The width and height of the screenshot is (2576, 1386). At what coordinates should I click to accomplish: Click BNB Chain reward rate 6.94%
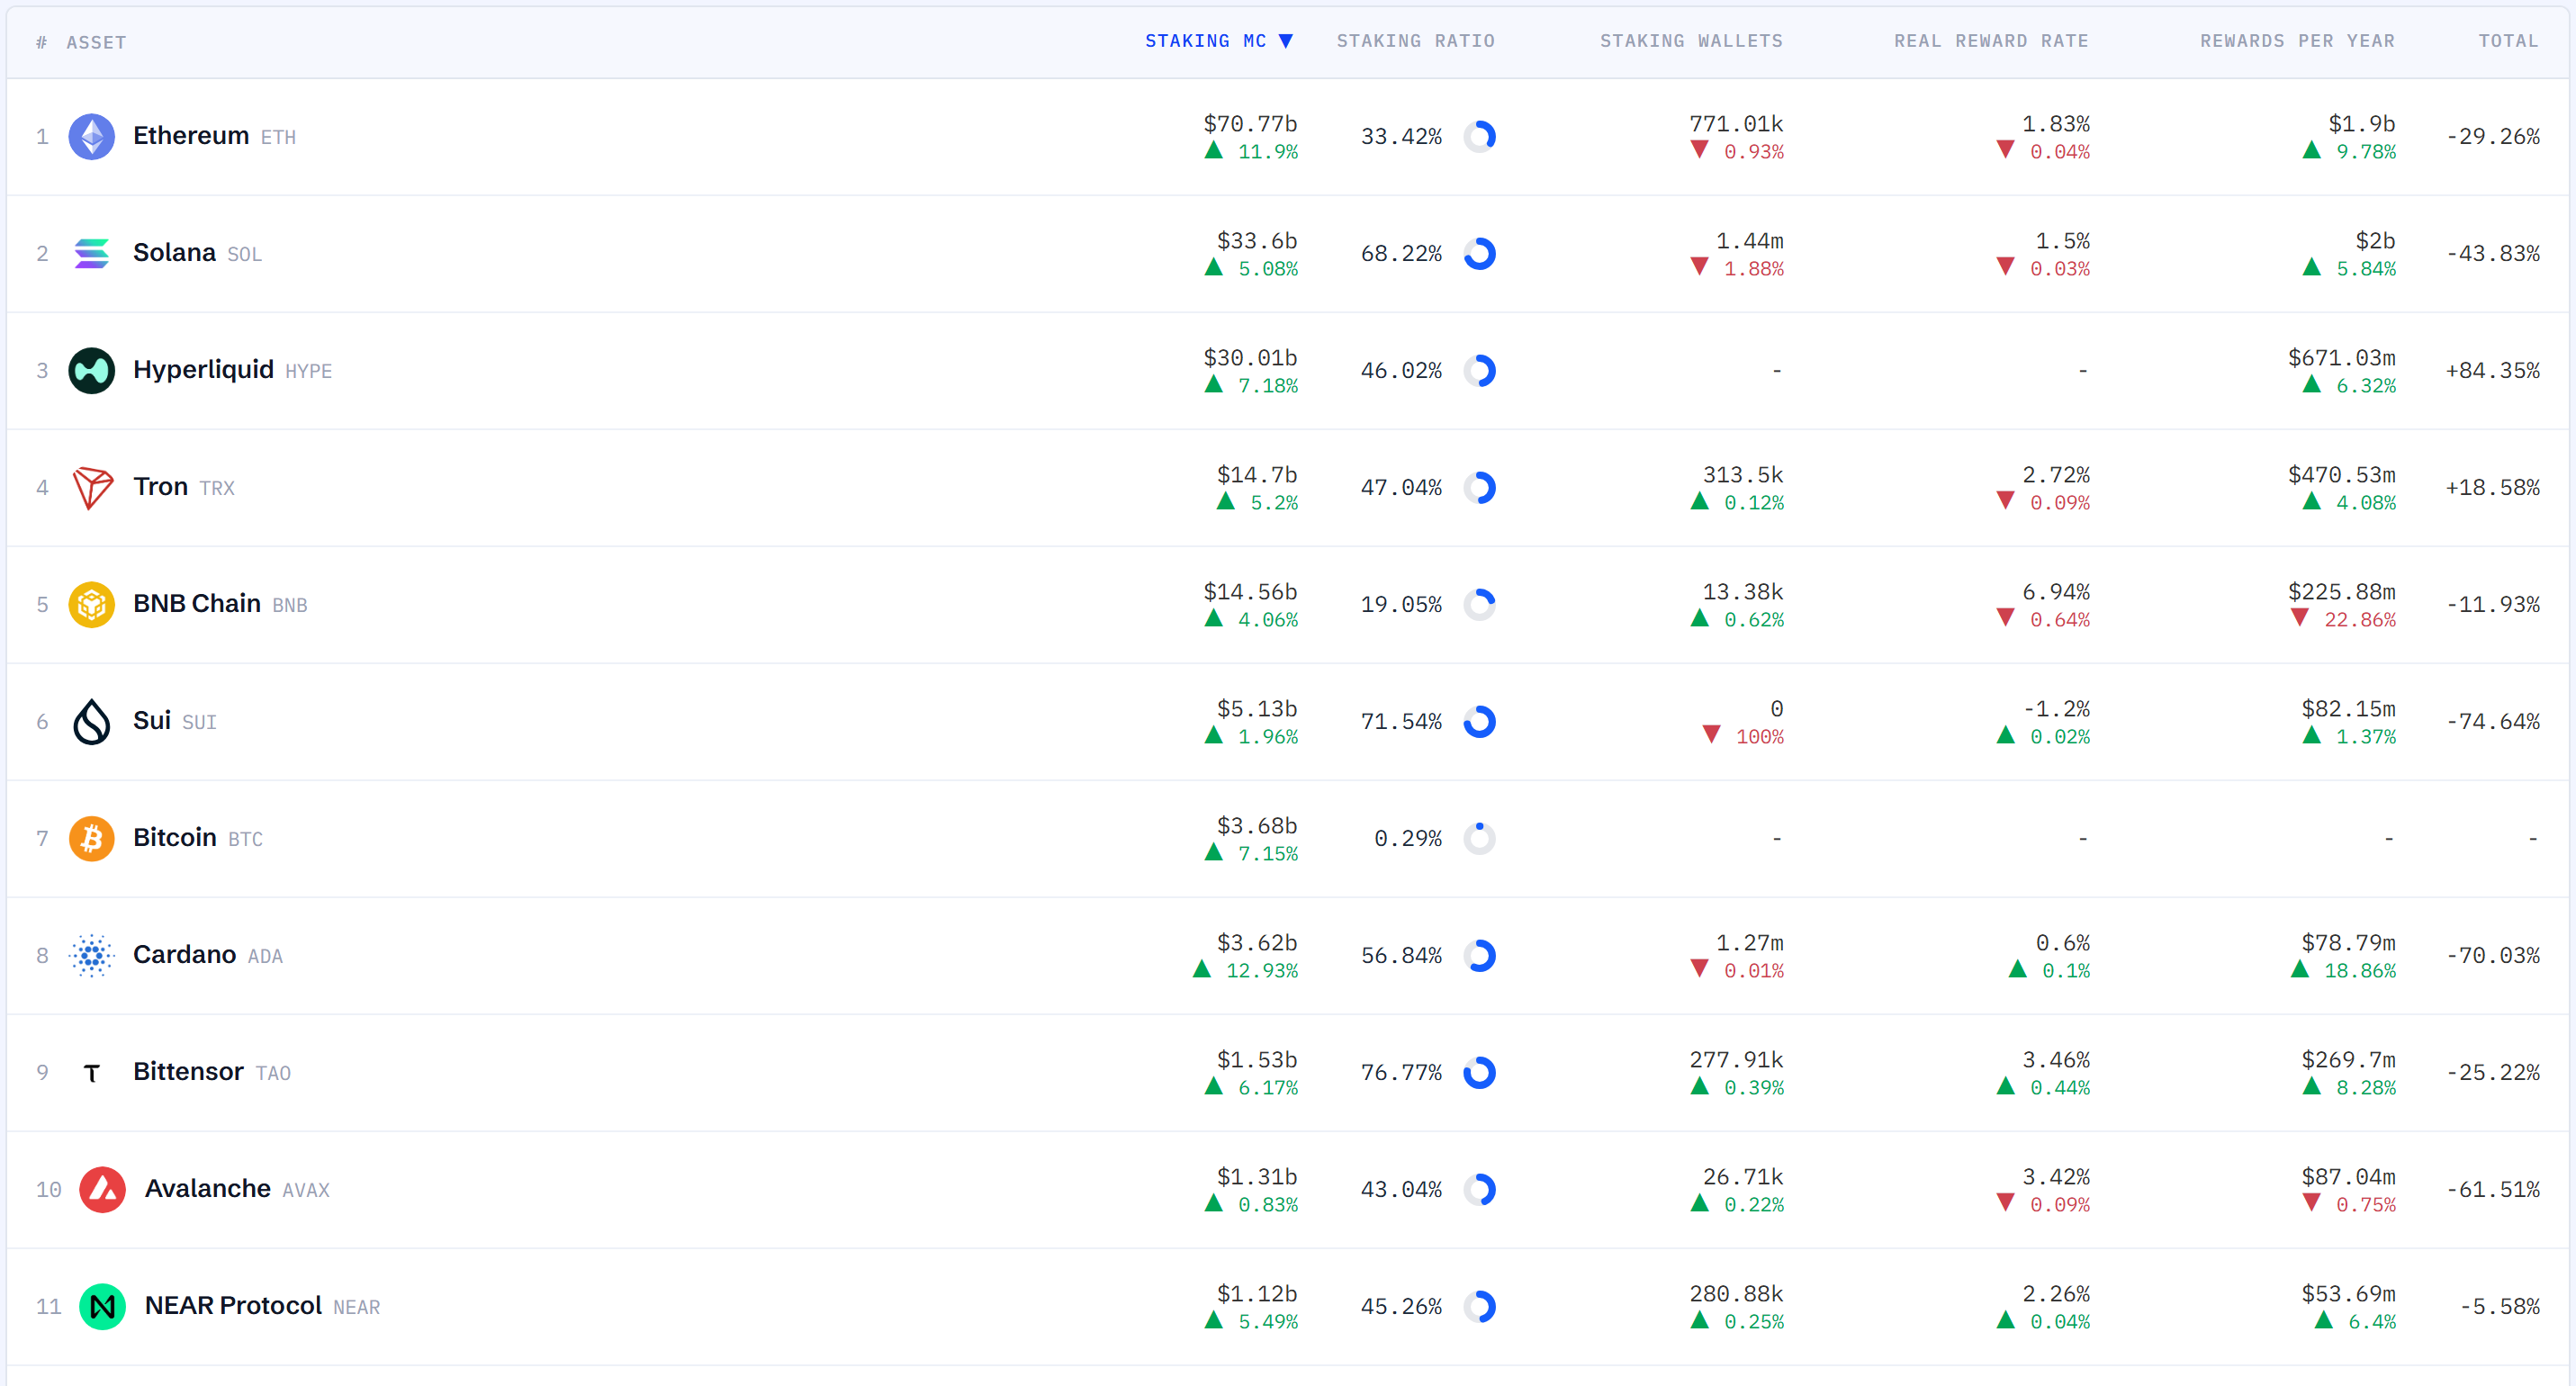pyautogui.click(x=2056, y=592)
